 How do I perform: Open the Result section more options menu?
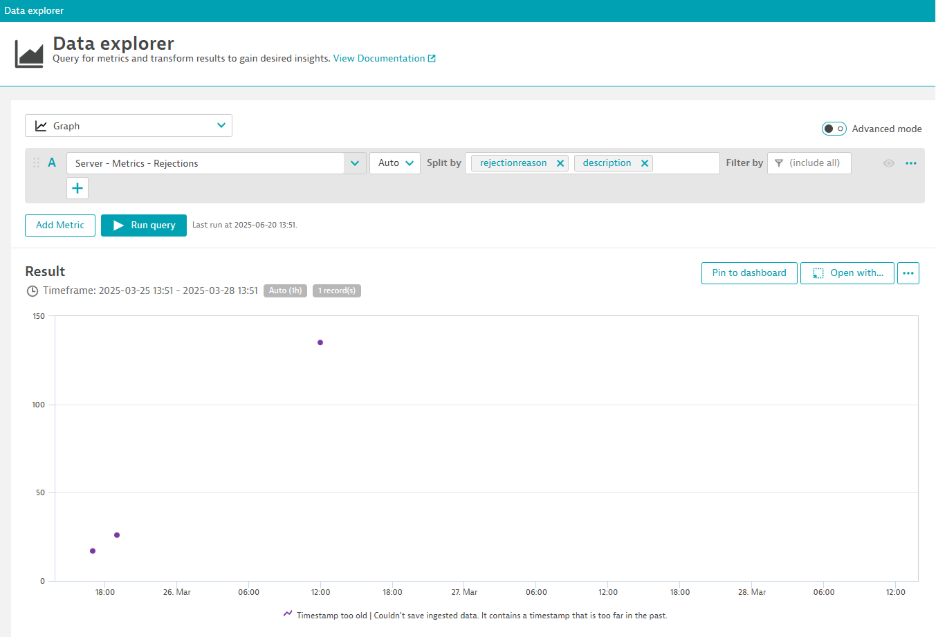coord(908,273)
